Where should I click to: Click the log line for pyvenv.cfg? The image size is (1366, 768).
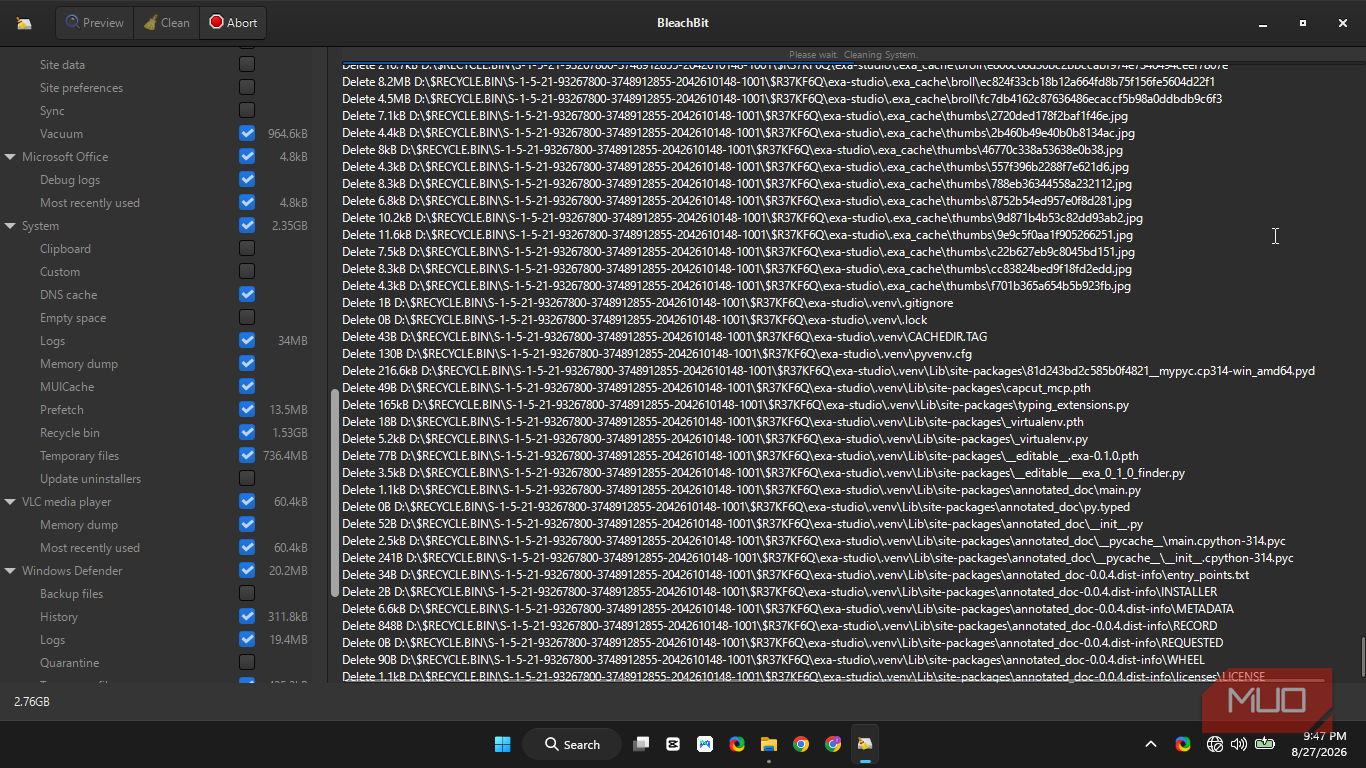657,354
